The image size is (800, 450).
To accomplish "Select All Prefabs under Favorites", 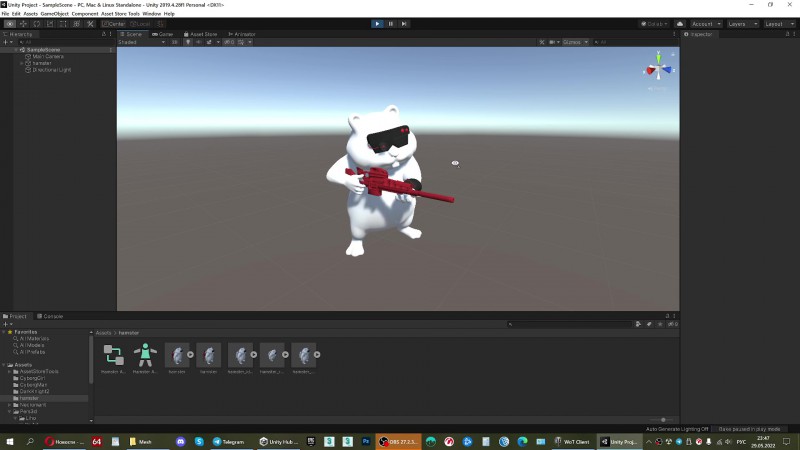I will 32,352.
